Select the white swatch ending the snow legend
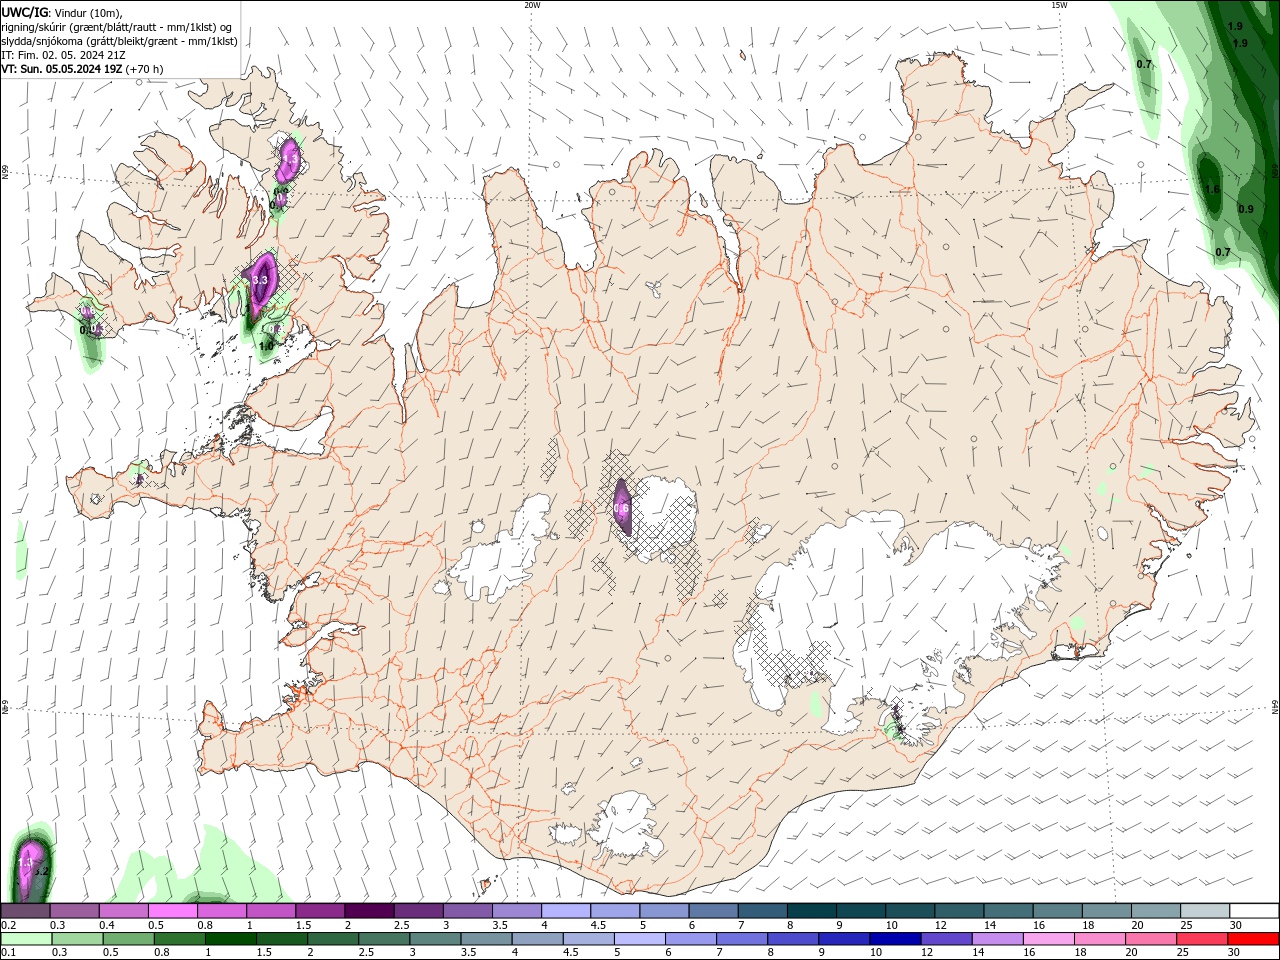 (1254, 911)
